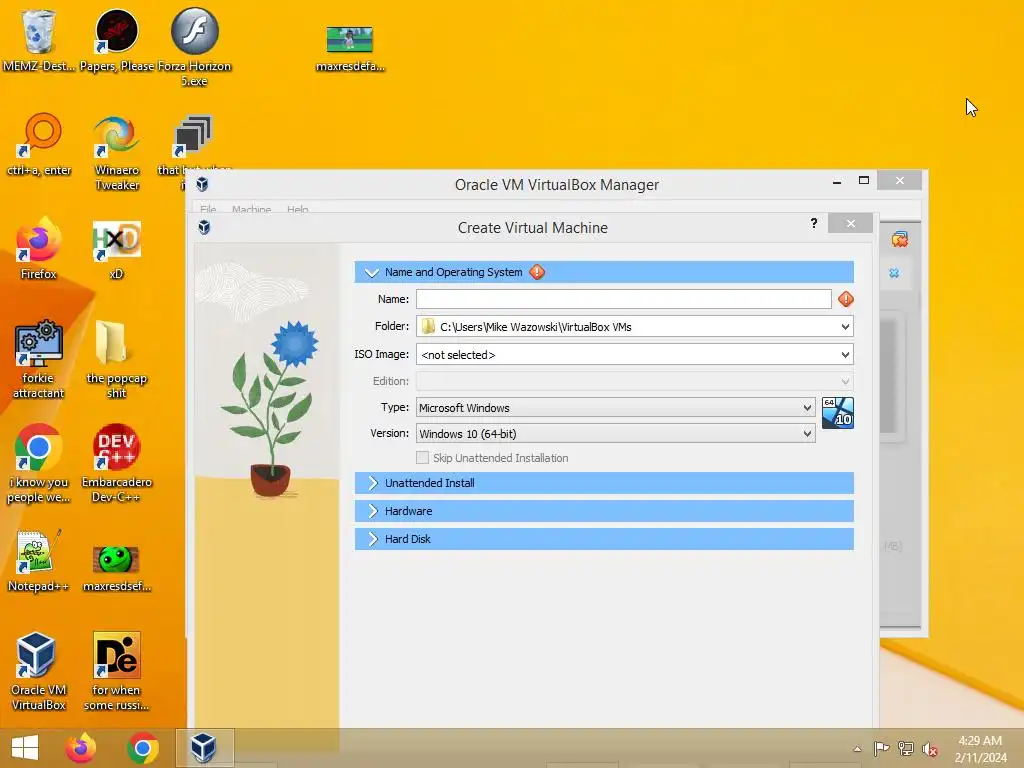The image size is (1024, 768).
Task: Open the Windows Start button
Action: 25,748
